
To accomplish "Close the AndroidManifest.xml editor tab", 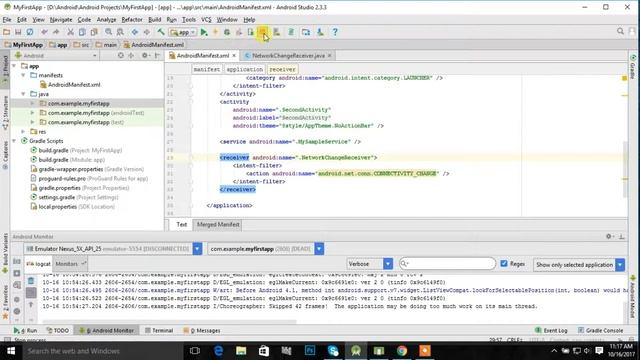I will pos(234,56).
